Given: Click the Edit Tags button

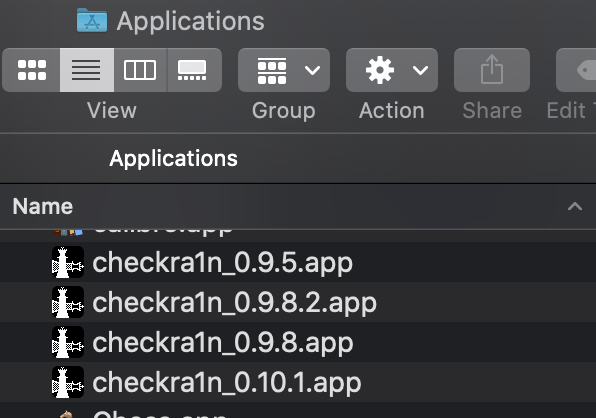Looking at the screenshot, I should point(576,70).
